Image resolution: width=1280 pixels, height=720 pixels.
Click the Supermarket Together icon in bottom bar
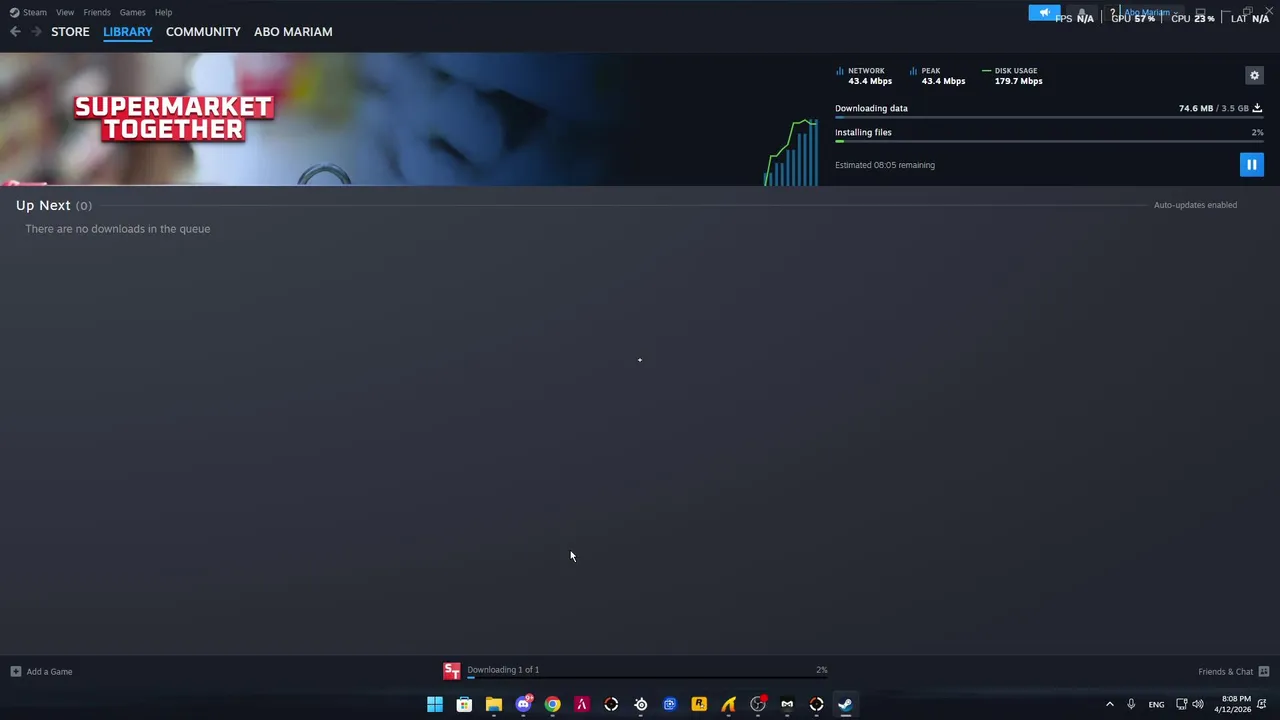pos(452,671)
